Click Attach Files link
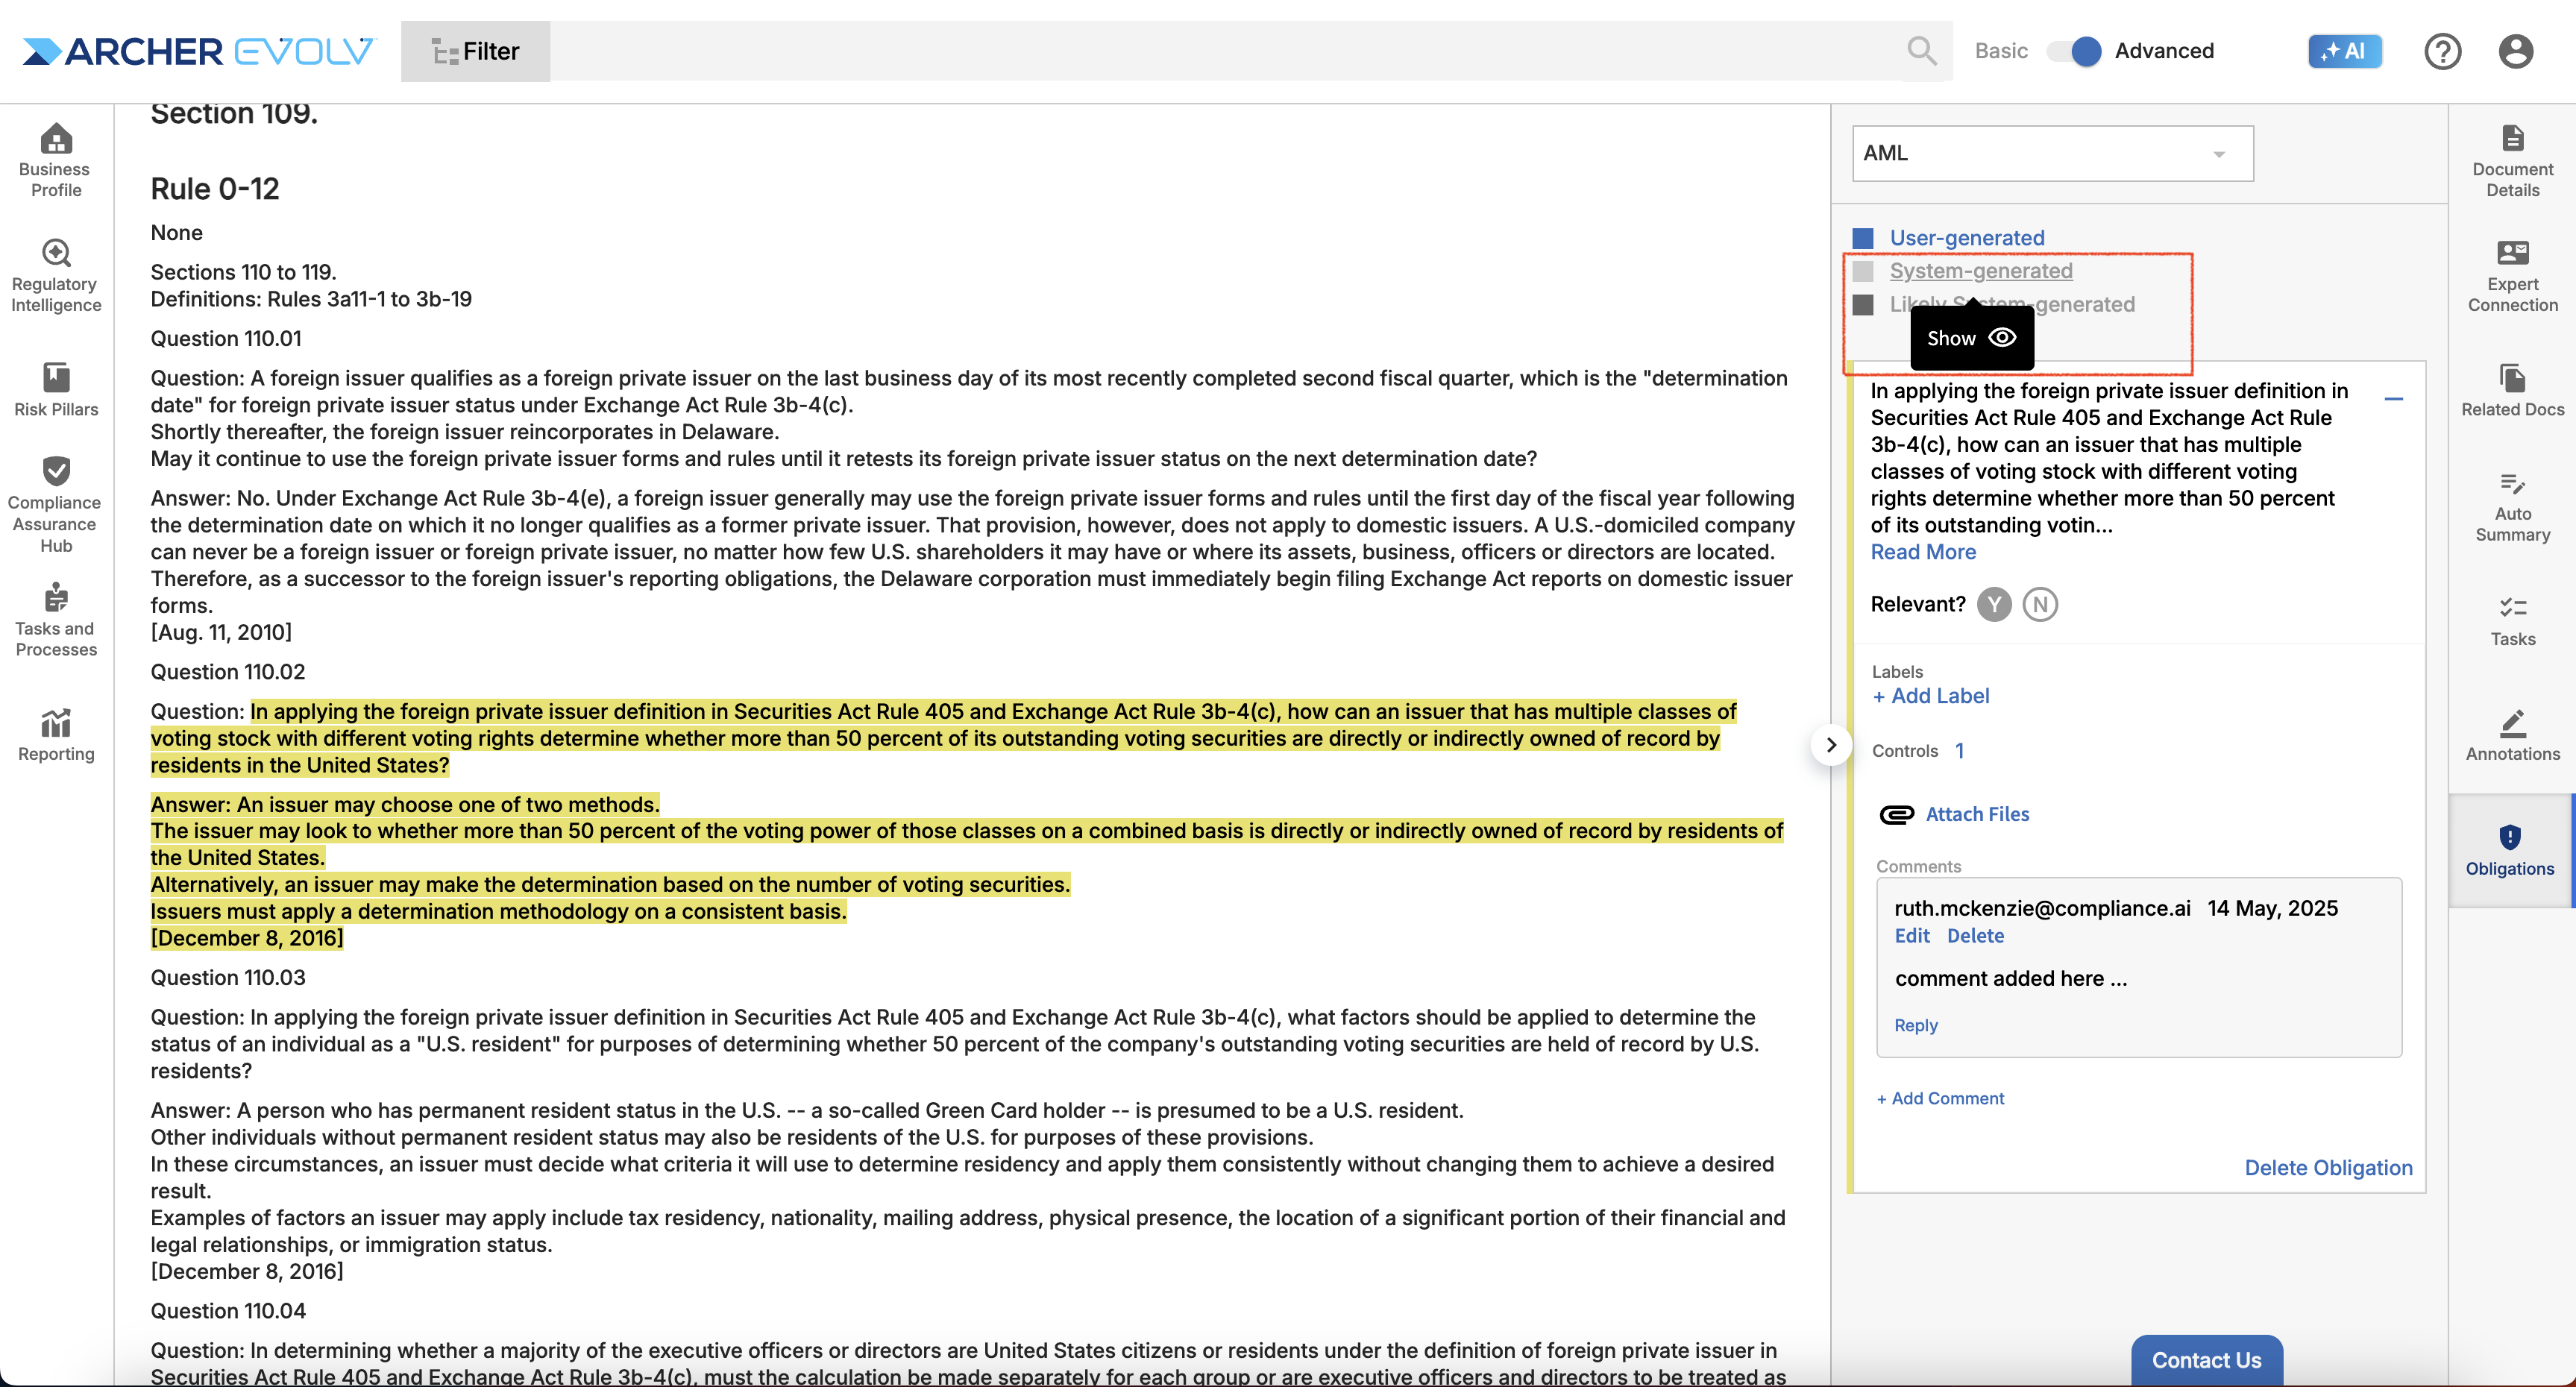Viewport: 2576px width, 1387px height. coord(1977,814)
